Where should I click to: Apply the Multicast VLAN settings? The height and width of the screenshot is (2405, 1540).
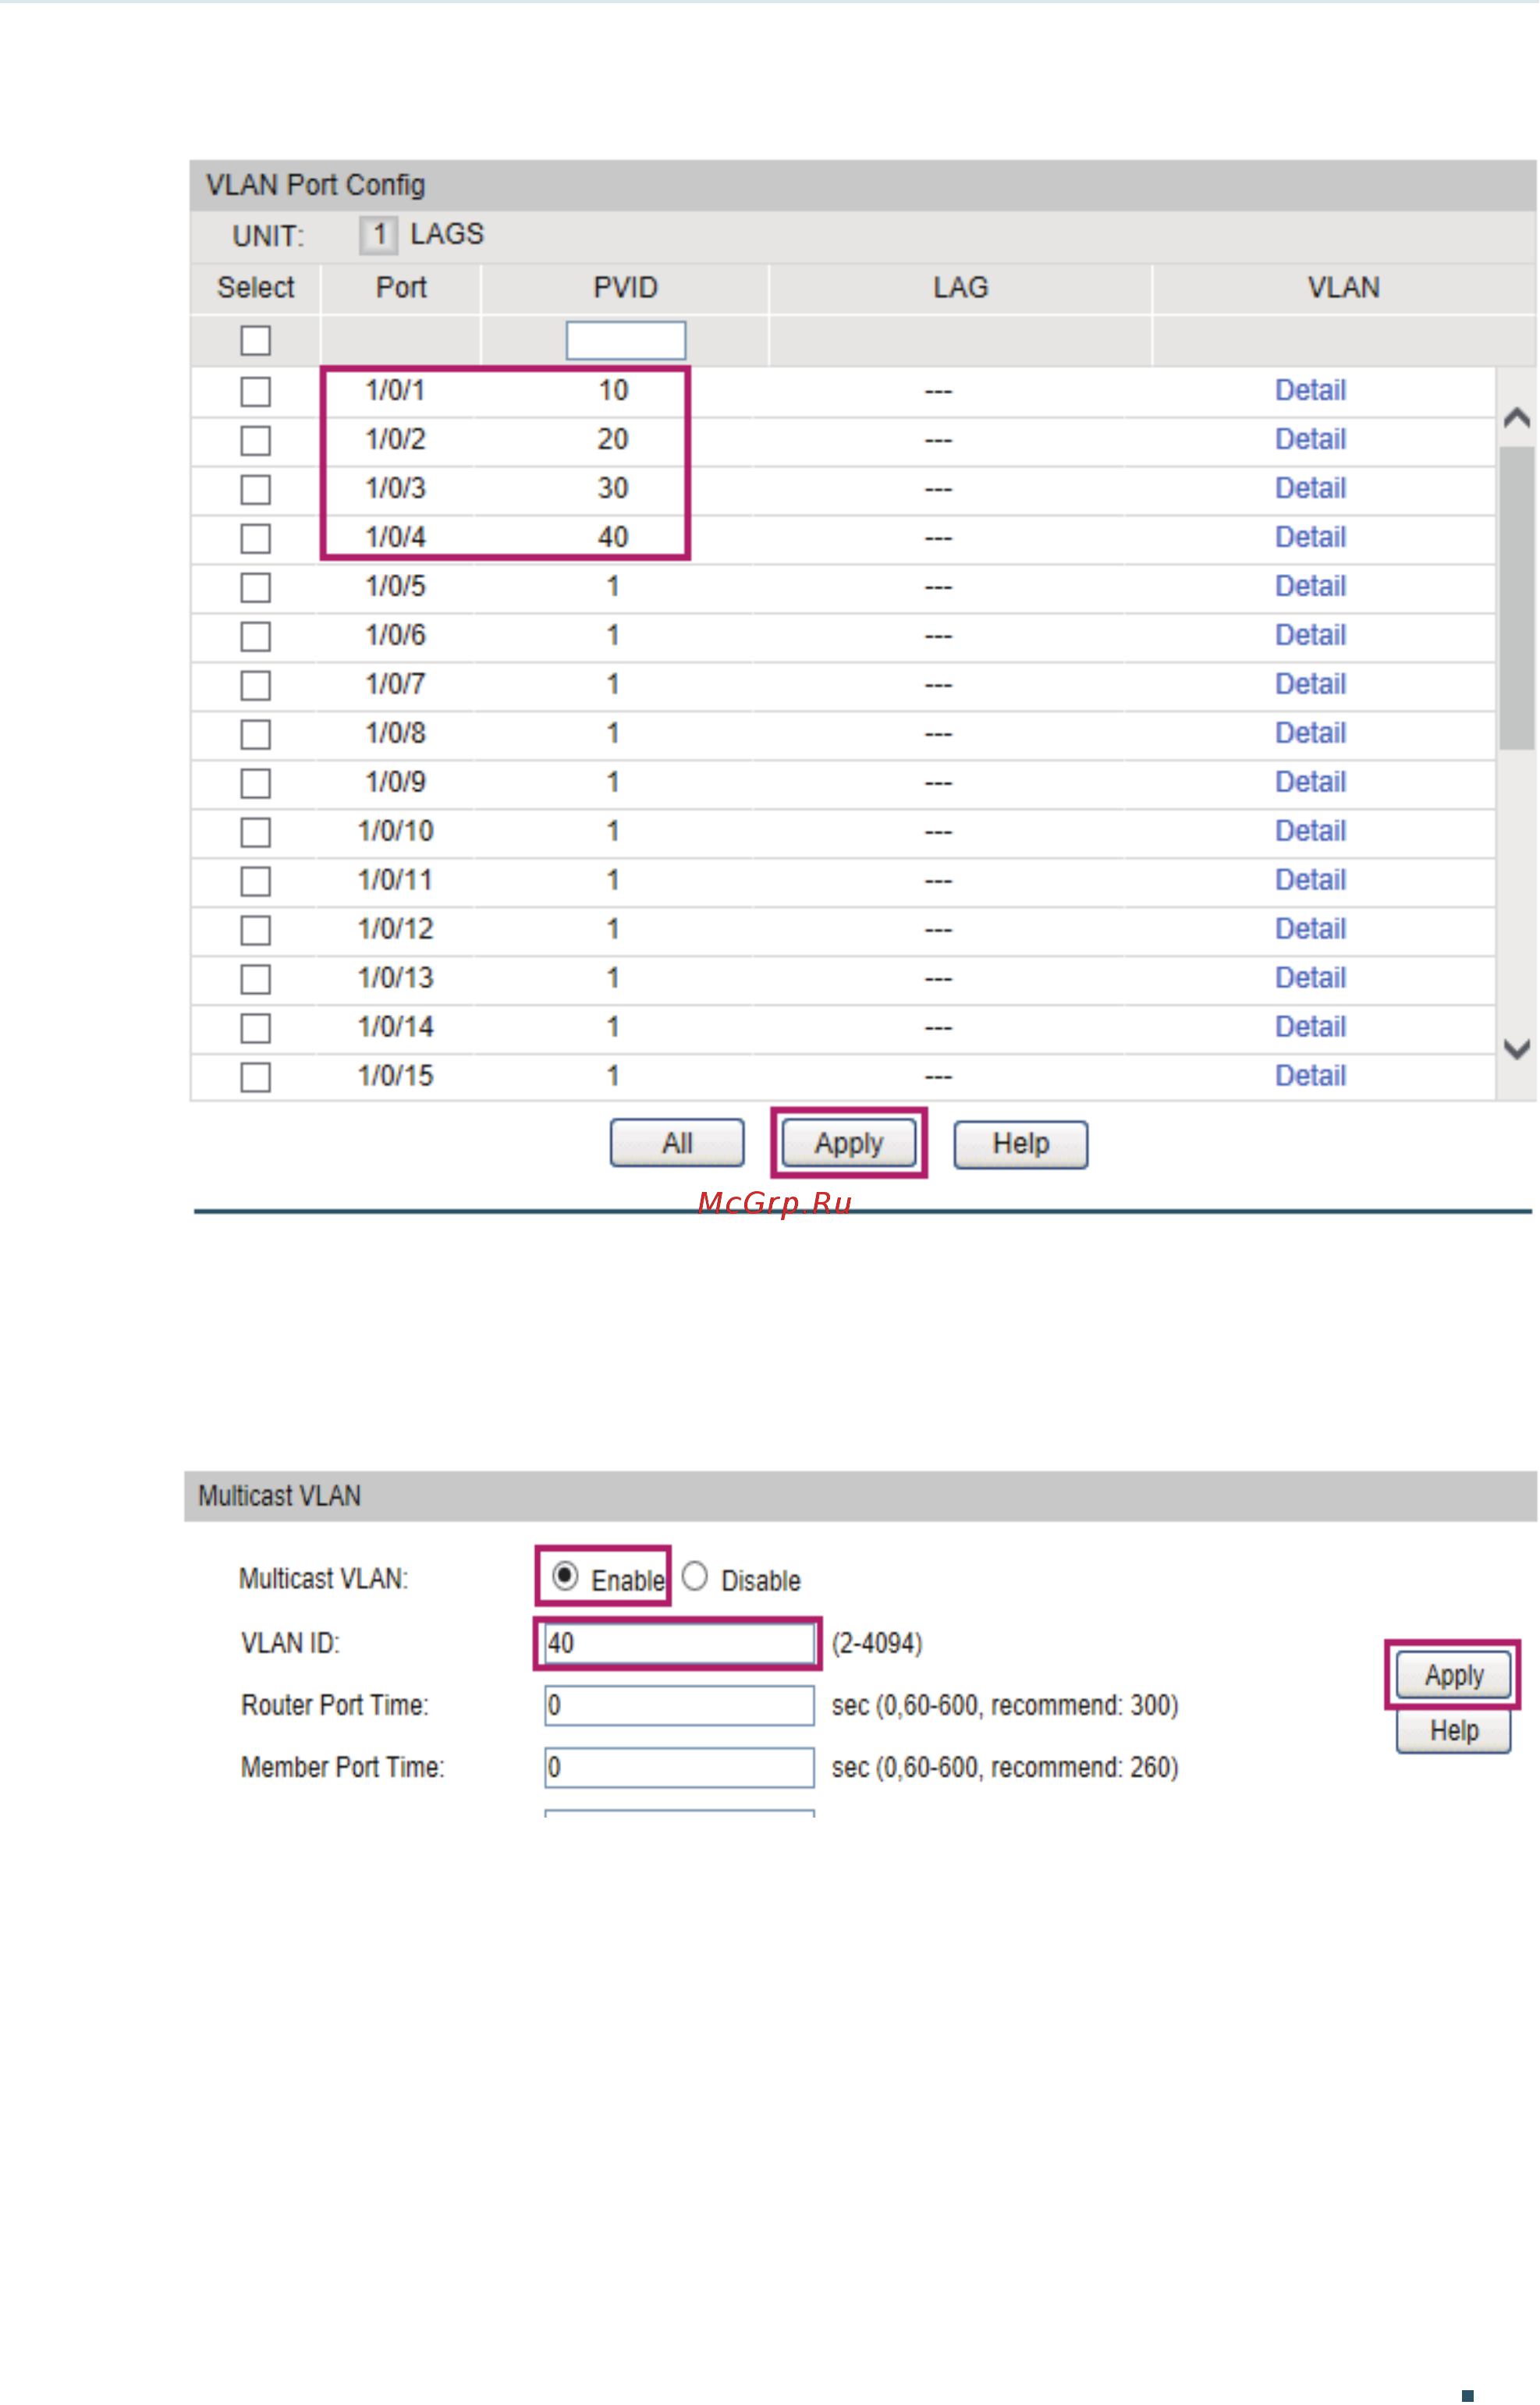click(x=1452, y=1674)
